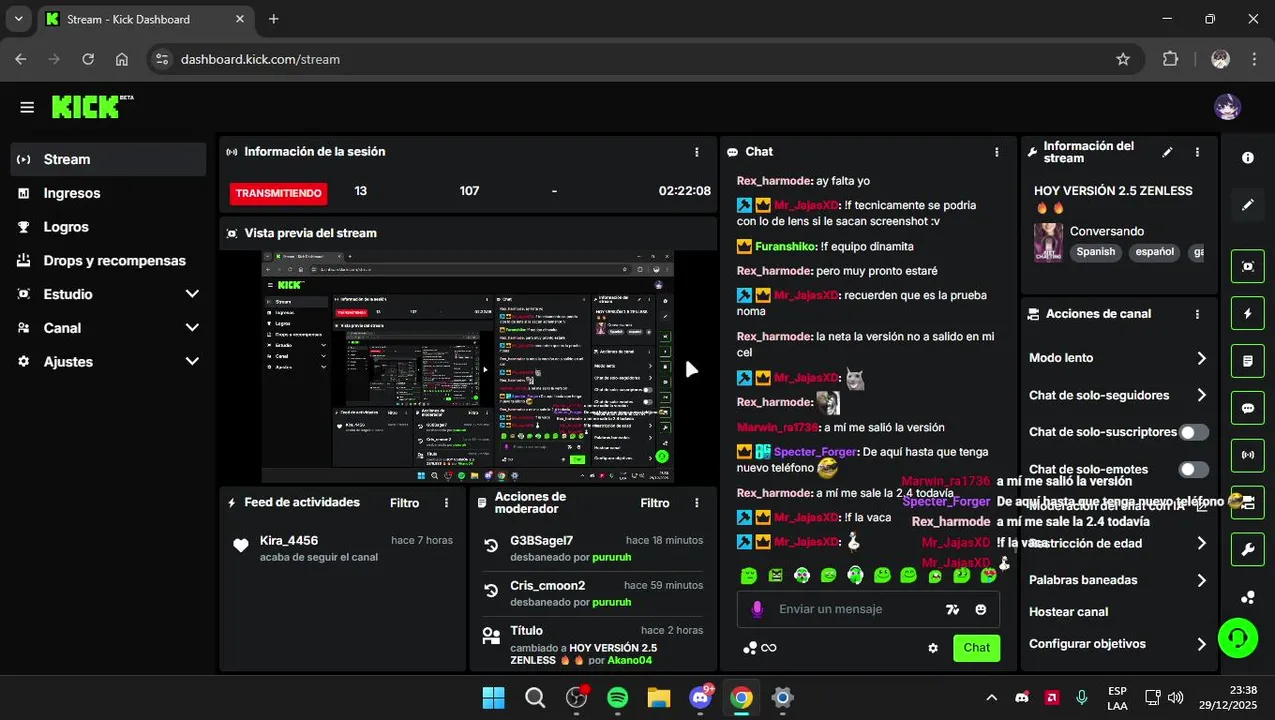The width and height of the screenshot is (1275, 720).
Task: Click Hostear canal
Action: (x=1068, y=612)
